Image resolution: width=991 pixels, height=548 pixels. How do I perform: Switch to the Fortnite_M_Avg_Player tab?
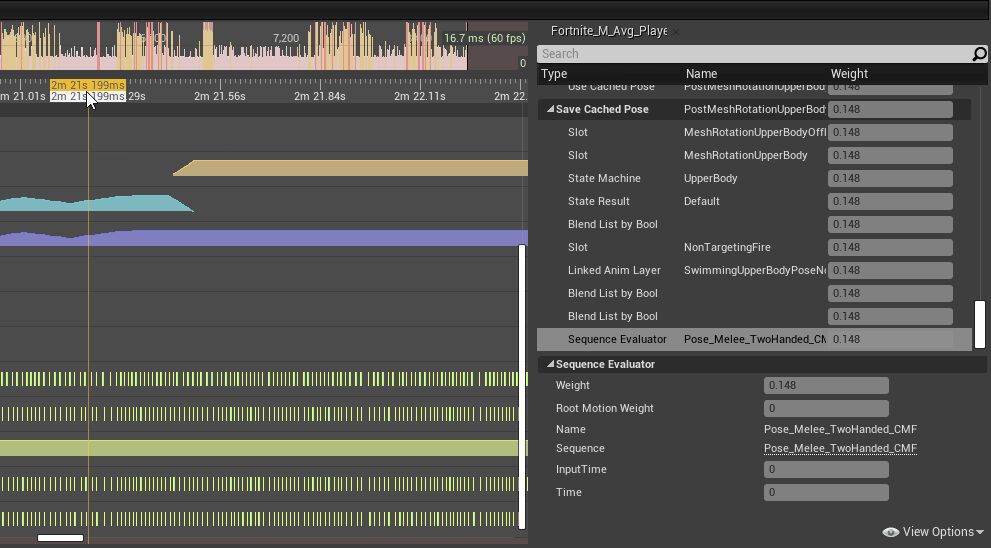point(608,31)
